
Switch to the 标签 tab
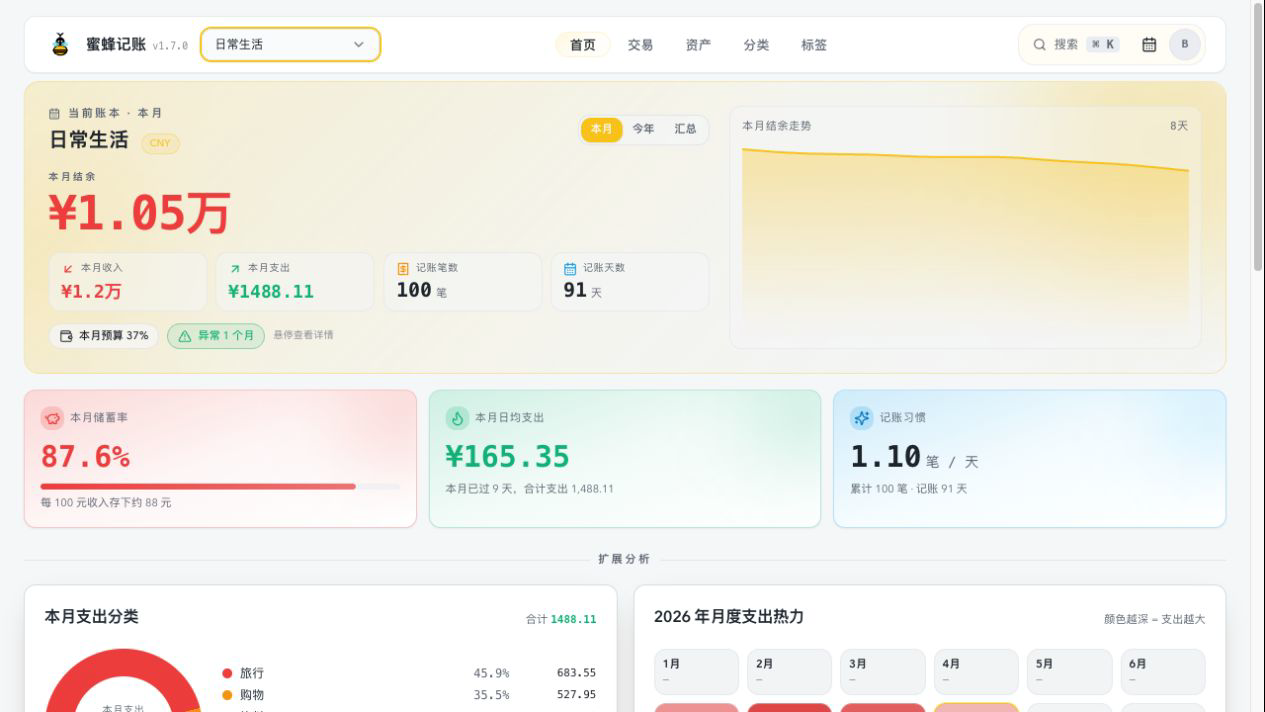pos(814,44)
